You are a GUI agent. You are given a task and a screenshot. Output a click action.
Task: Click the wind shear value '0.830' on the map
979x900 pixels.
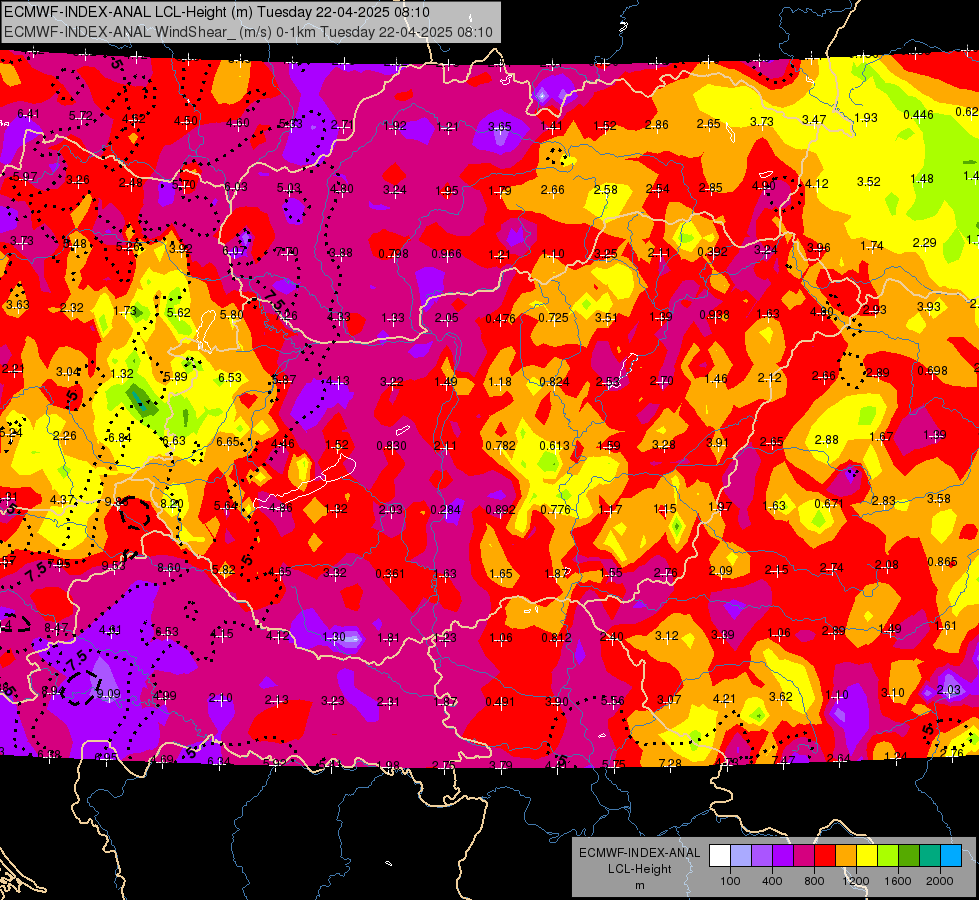coord(391,445)
